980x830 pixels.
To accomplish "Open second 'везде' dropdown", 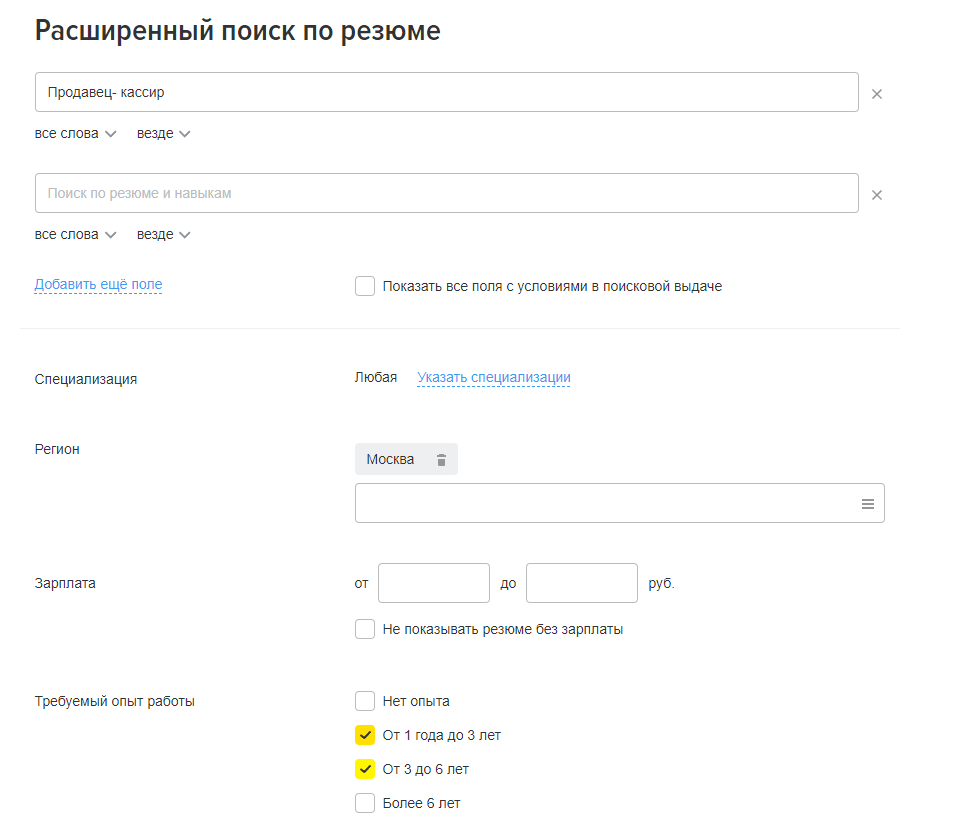I will pos(164,235).
